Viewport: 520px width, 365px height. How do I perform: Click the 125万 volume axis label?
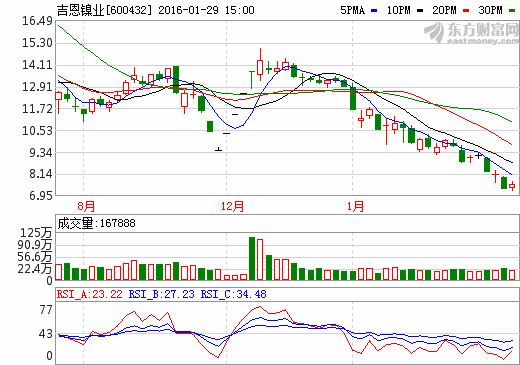(36, 233)
